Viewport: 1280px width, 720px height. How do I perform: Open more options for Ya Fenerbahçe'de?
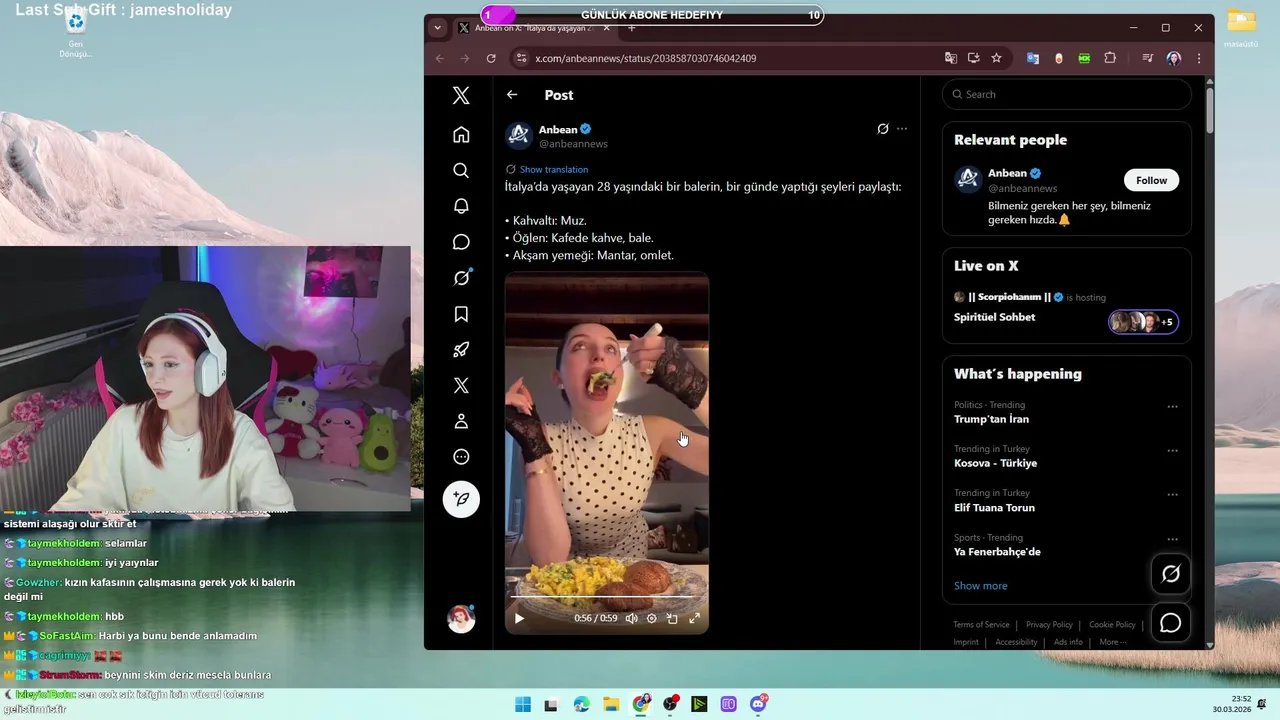coord(1172,540)
